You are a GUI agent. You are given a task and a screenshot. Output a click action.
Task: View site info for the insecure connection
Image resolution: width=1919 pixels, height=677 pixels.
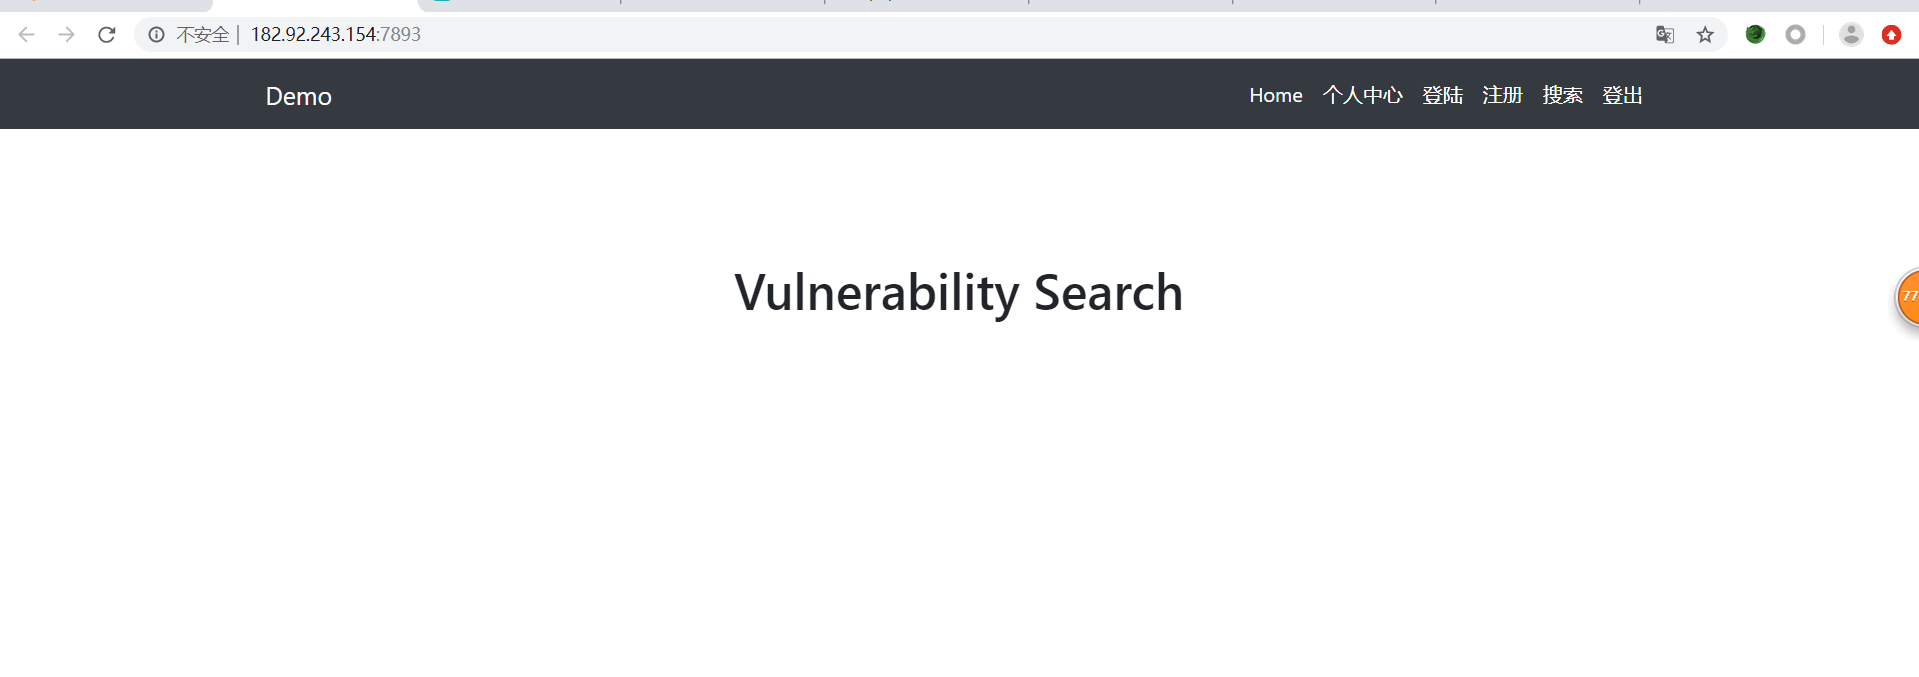click(x=157, y=35)
